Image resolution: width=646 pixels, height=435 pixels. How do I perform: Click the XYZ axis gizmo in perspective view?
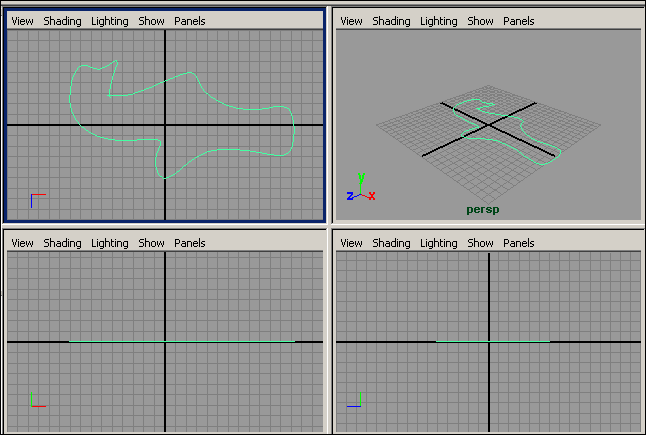tap(361, 187)
